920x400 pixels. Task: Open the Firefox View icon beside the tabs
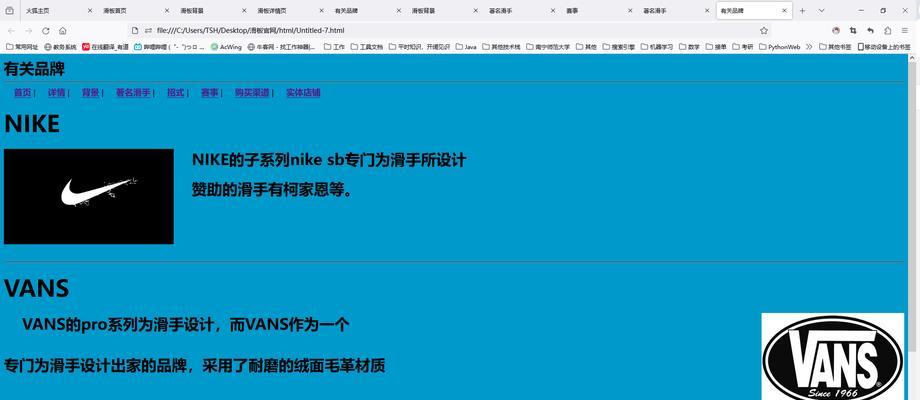coord(9,11)
